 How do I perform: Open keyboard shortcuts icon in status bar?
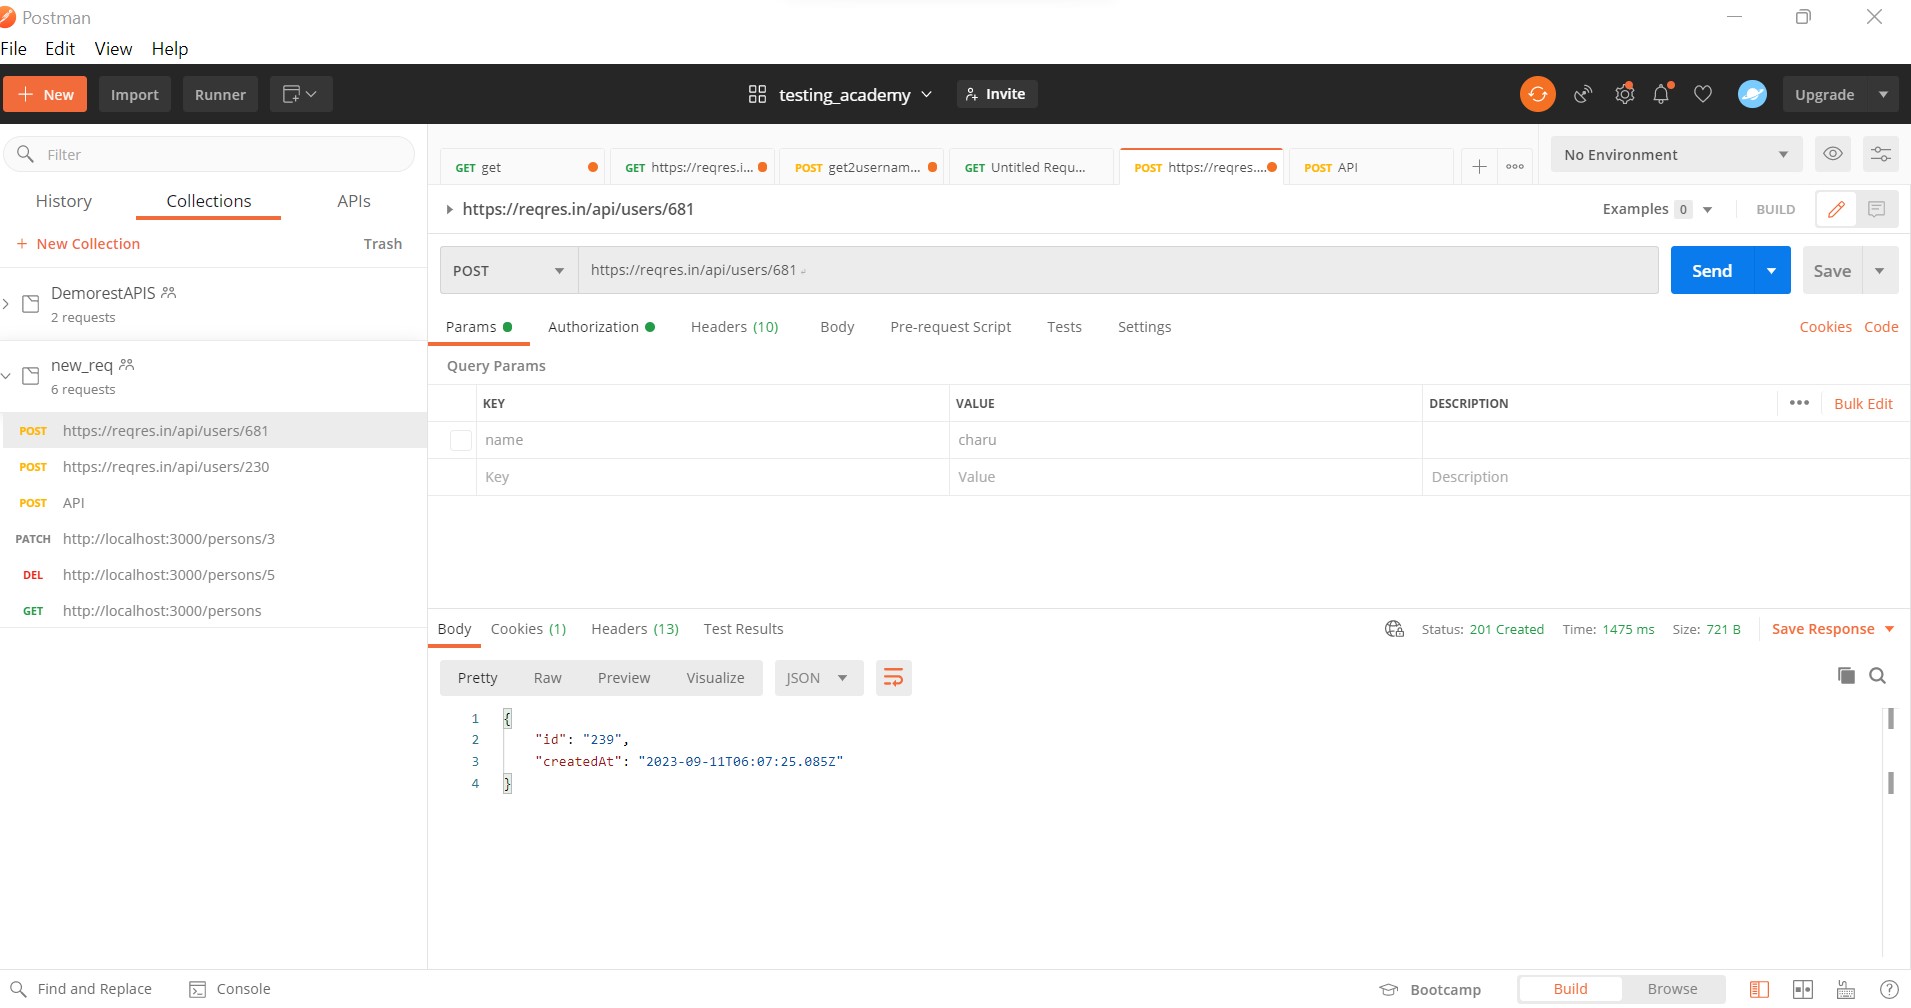point(1846,989)
